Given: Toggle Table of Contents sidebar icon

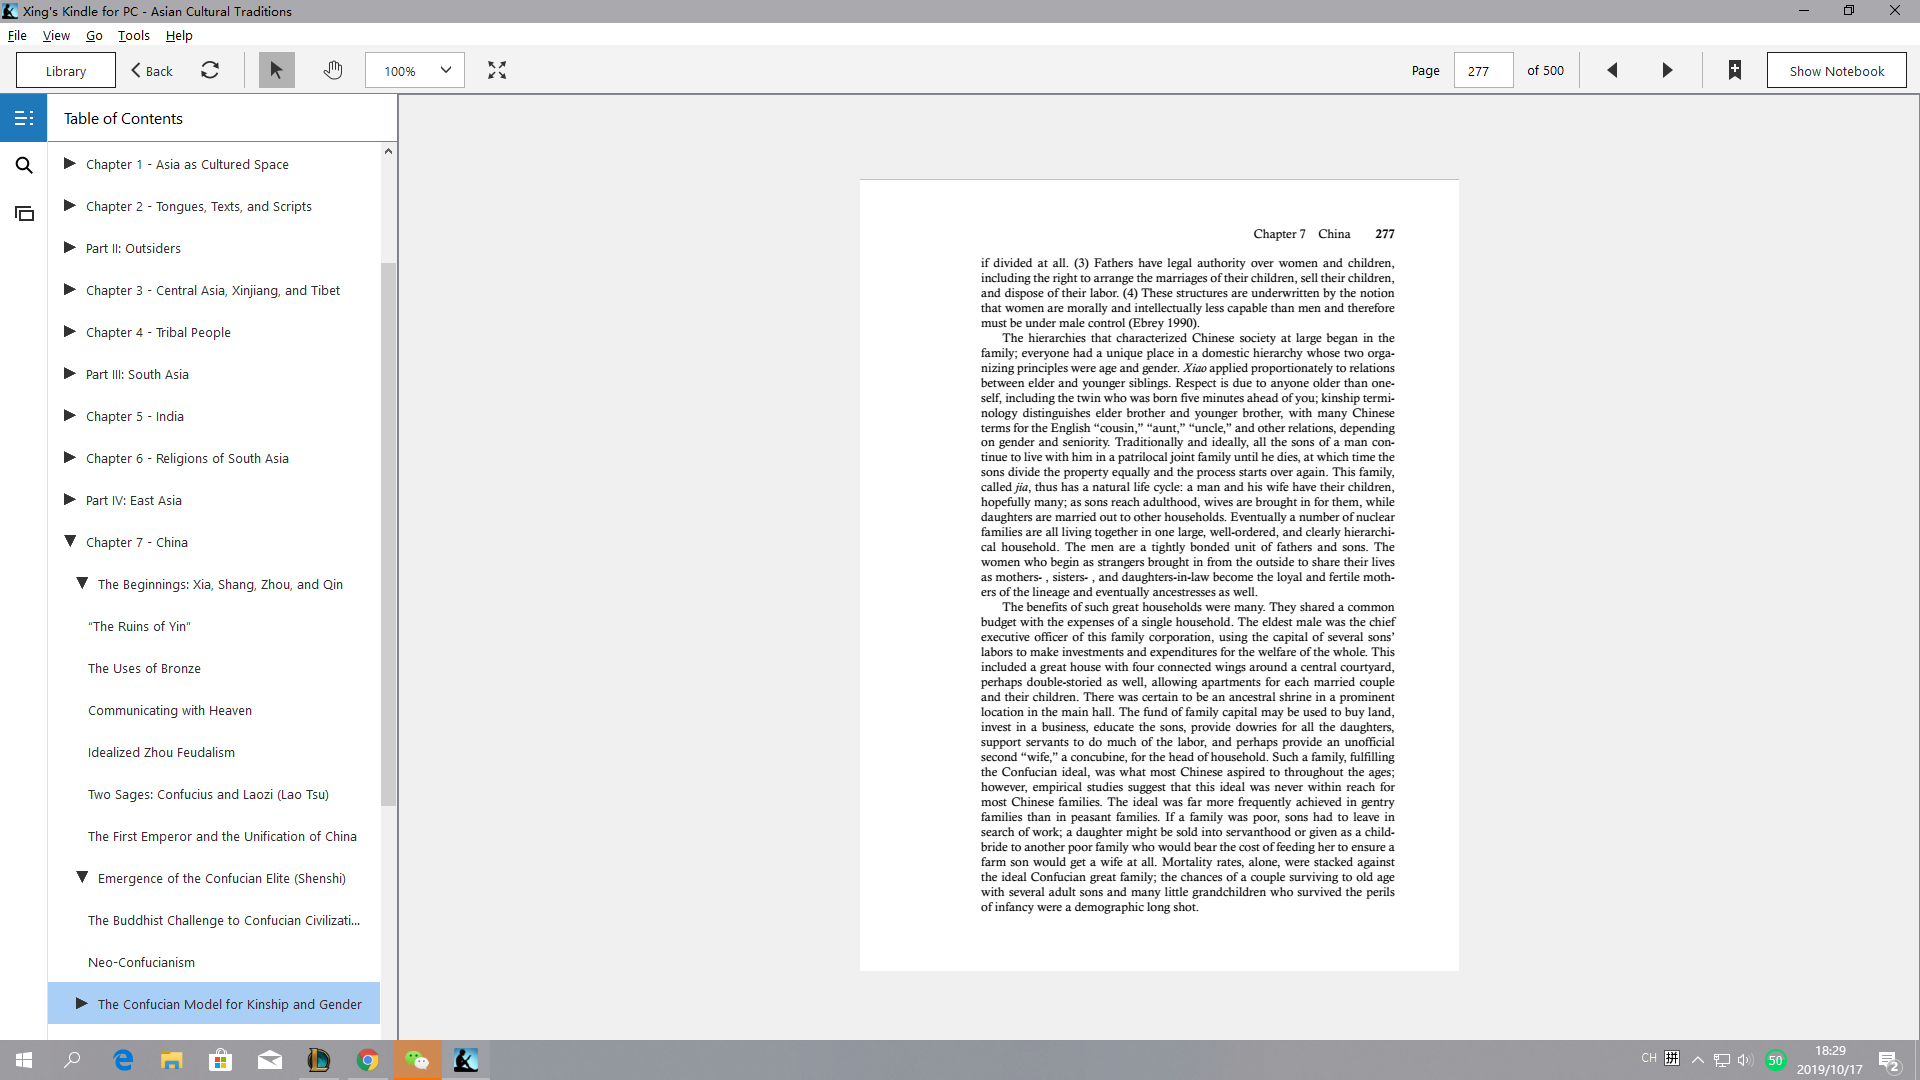Looking at the screenshot, I should coord(24,118).
